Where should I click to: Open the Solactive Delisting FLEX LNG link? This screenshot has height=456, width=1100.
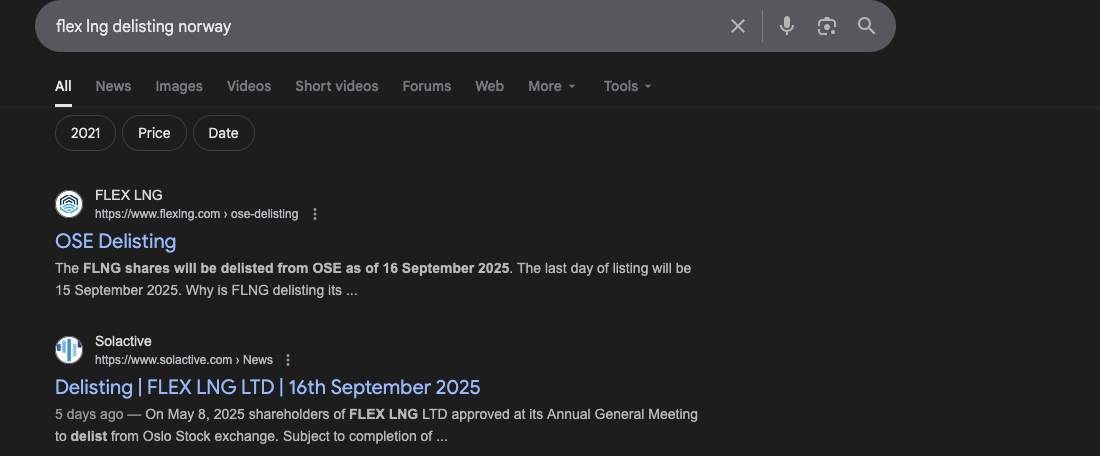click(x=268, y=387)
